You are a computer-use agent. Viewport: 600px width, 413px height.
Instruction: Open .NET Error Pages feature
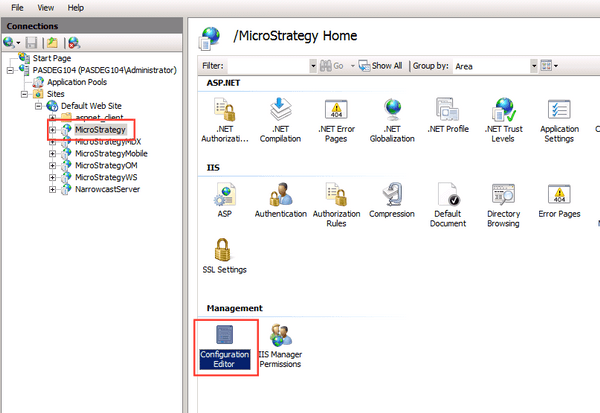(336, 120)
